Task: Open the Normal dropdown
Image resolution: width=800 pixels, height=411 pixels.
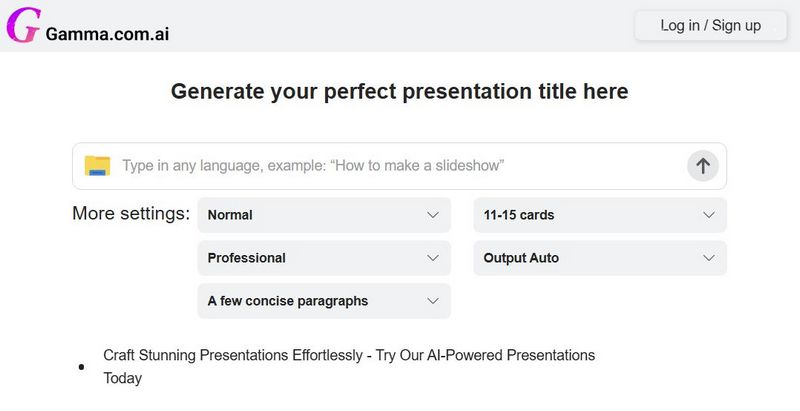Action: [x=324, y=215]
